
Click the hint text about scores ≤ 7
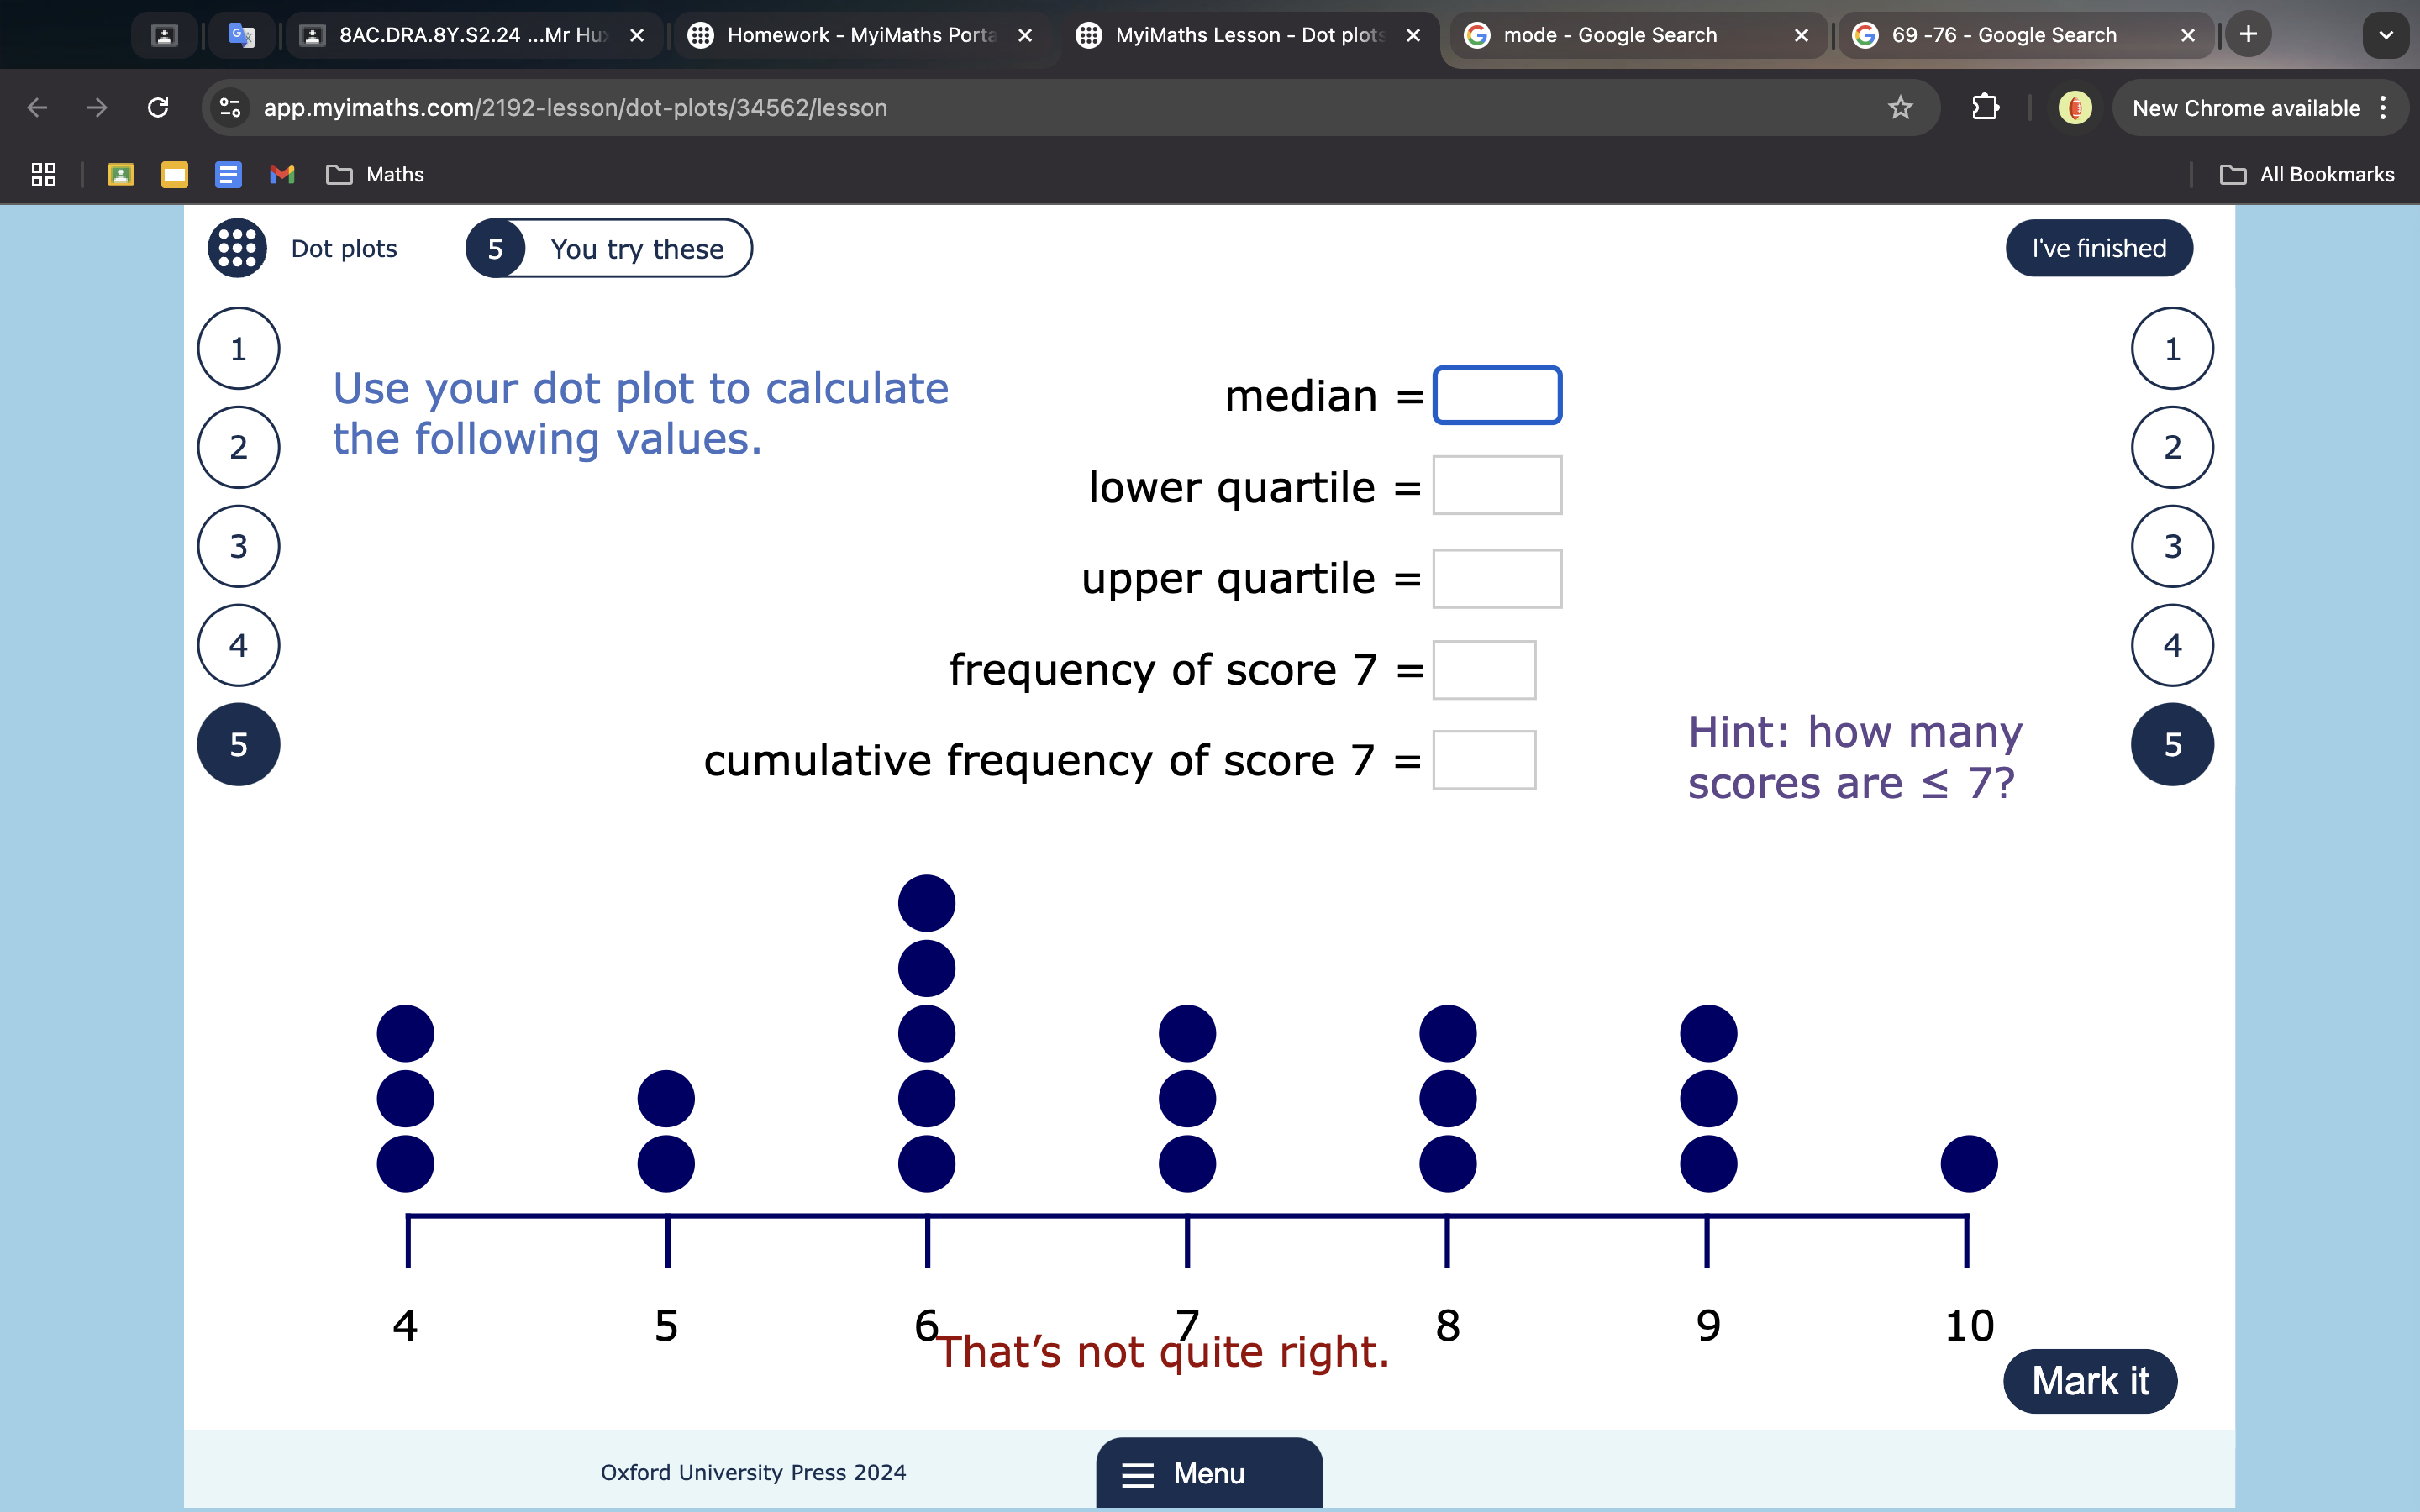(1855, 757)
